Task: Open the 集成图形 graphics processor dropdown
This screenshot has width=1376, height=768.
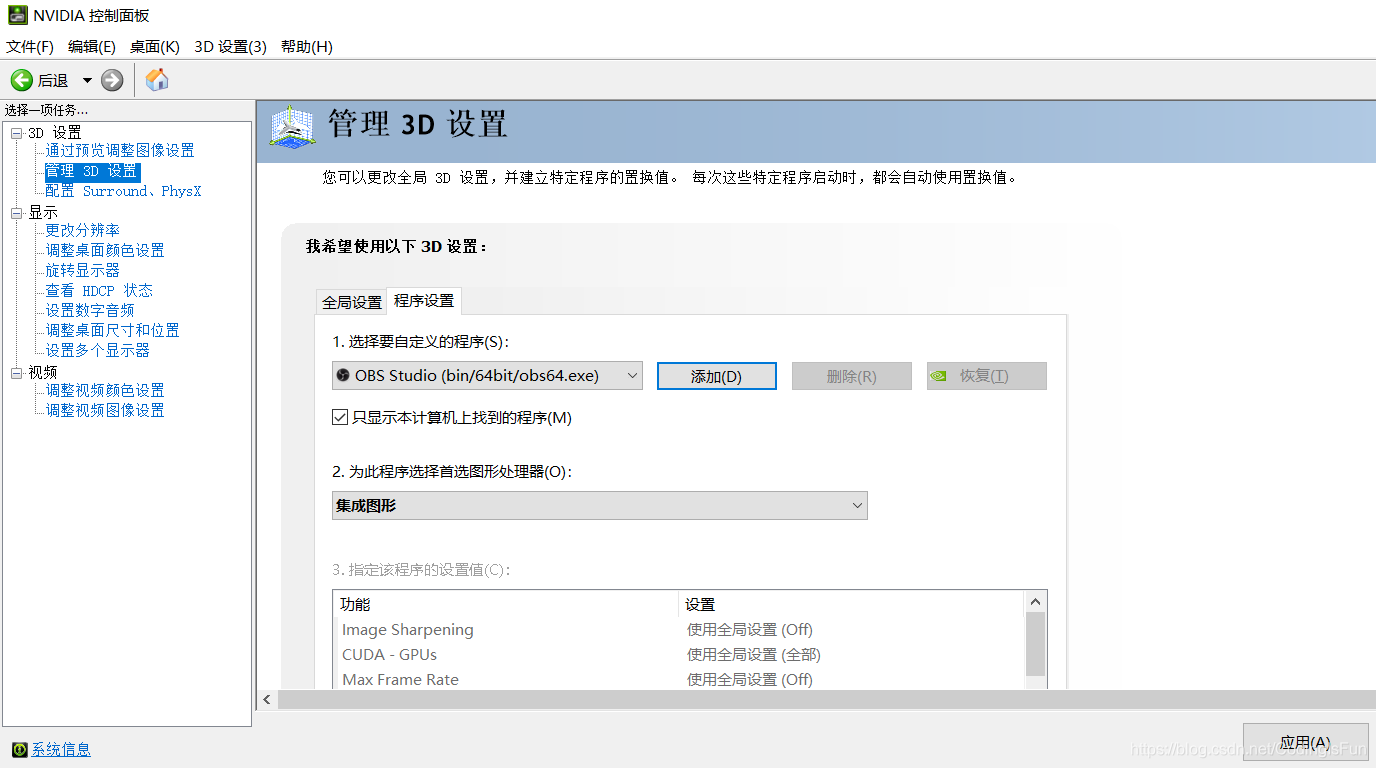Action: click(x=600, y=505)
